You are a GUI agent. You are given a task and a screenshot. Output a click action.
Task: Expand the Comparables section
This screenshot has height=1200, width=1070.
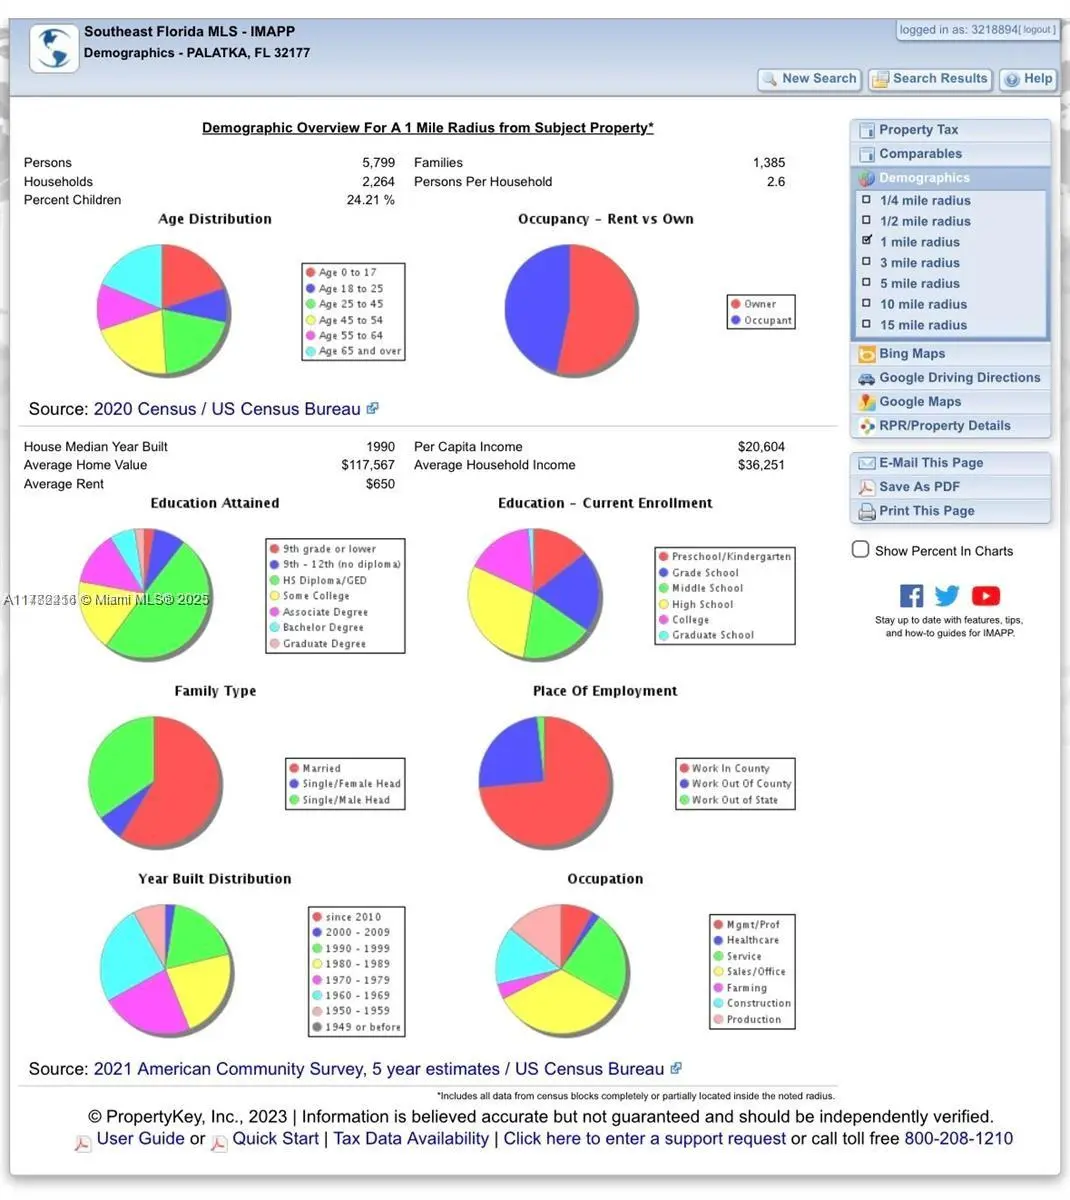click(920, 154)
